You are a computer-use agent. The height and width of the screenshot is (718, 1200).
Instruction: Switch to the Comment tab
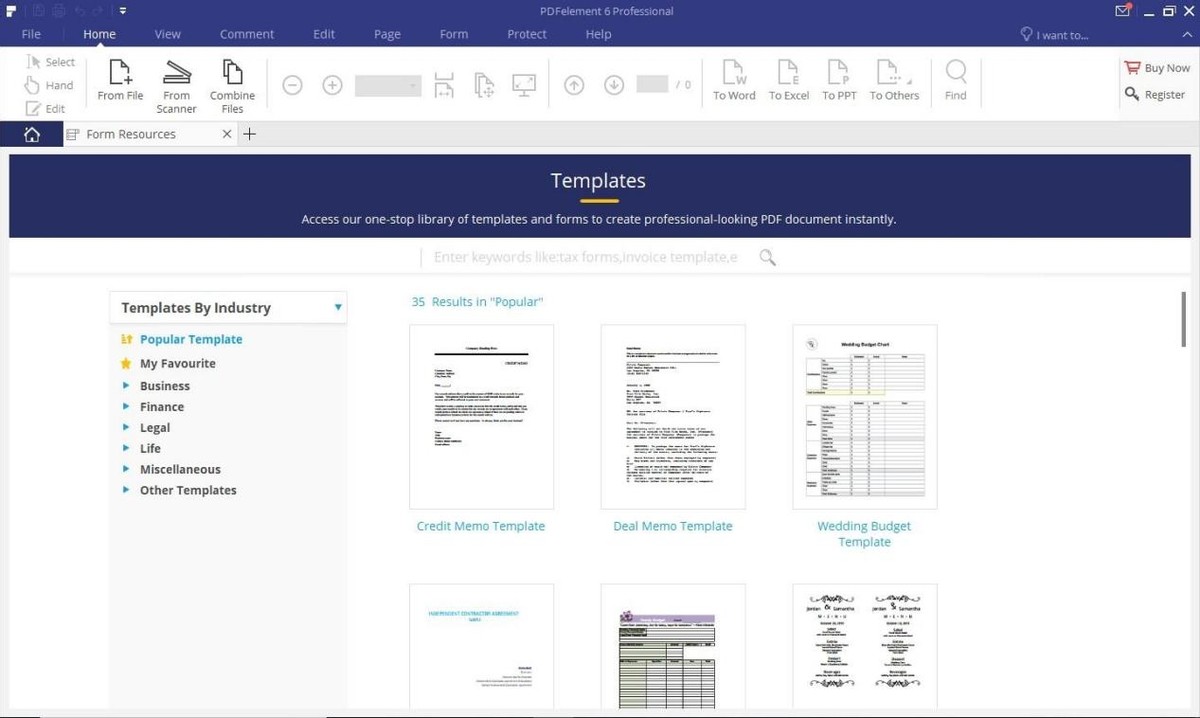coord(247,34)
